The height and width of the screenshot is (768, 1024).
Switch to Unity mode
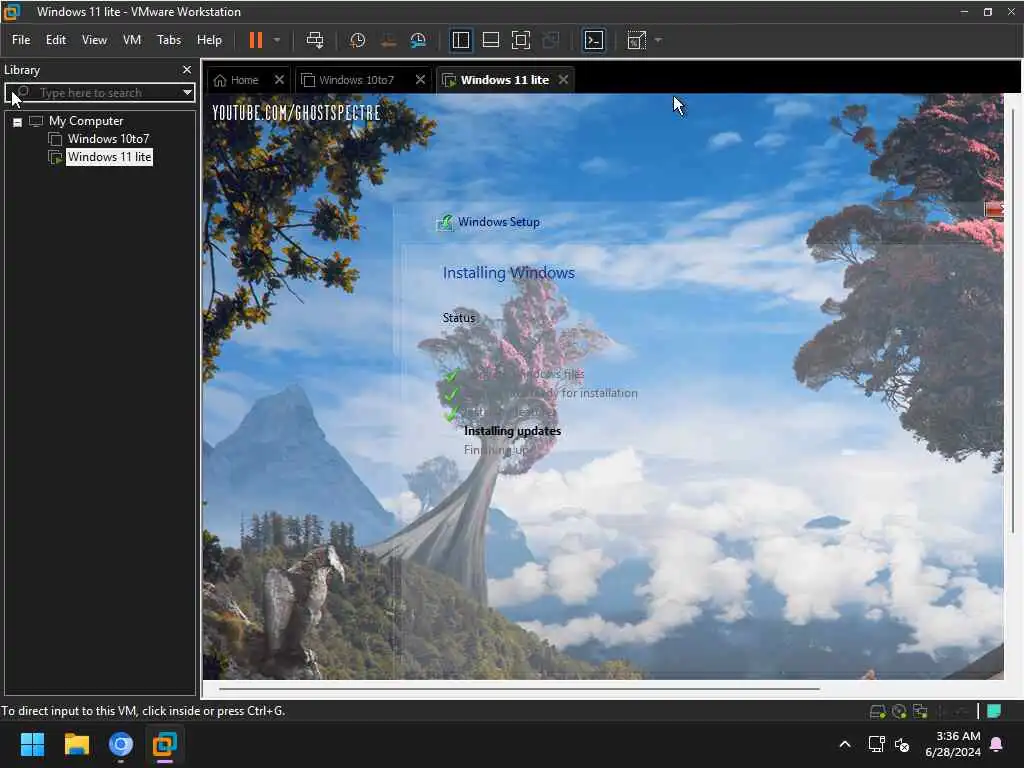pos(551,40)
